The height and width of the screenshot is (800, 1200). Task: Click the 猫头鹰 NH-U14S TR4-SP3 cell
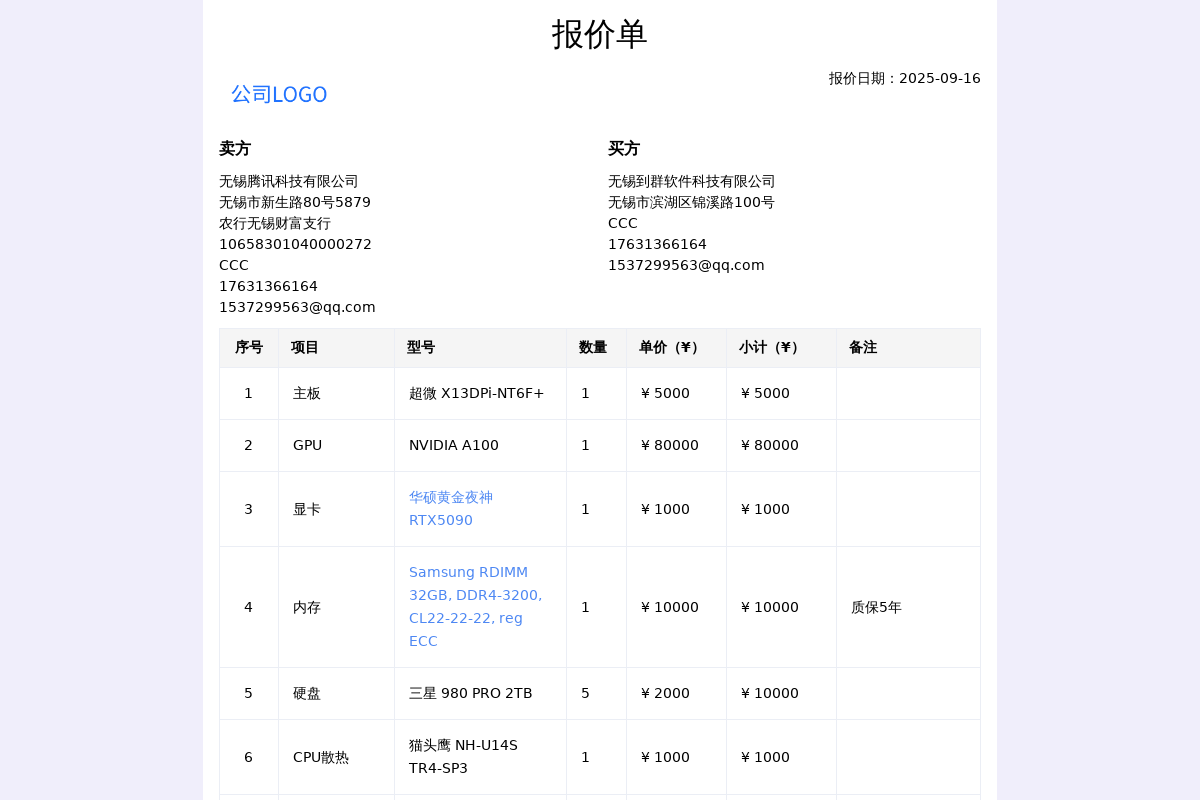click(463, 757)
